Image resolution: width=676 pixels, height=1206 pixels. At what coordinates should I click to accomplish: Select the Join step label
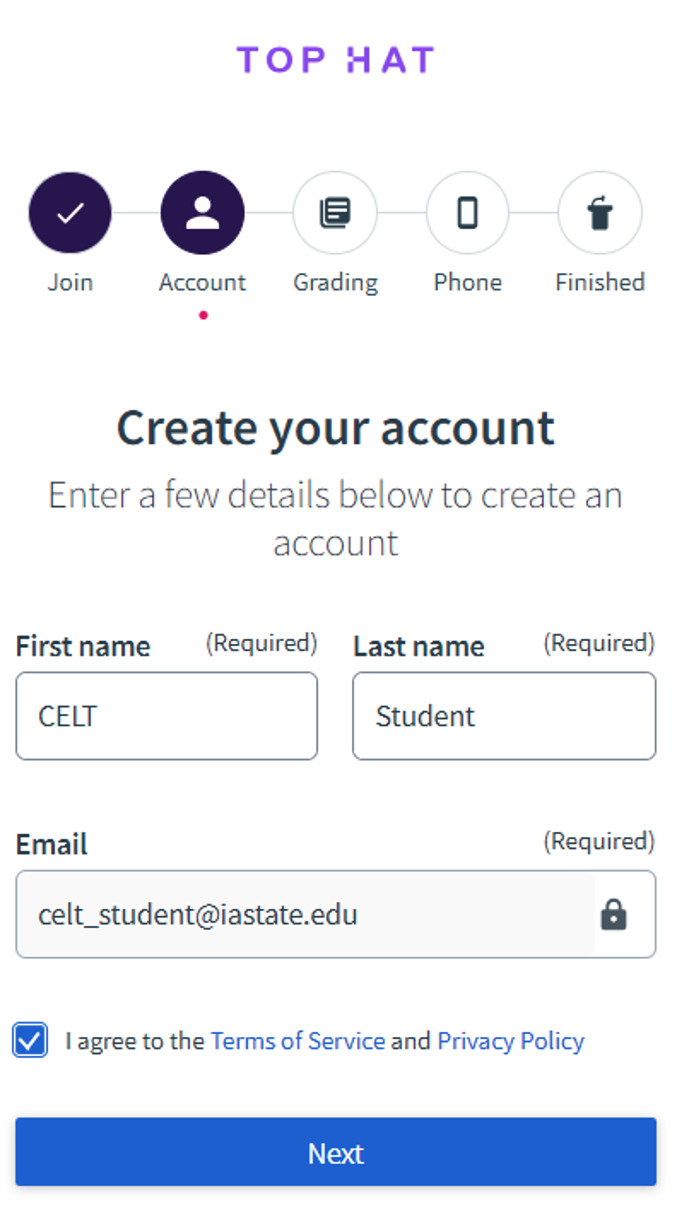point(70,282)
